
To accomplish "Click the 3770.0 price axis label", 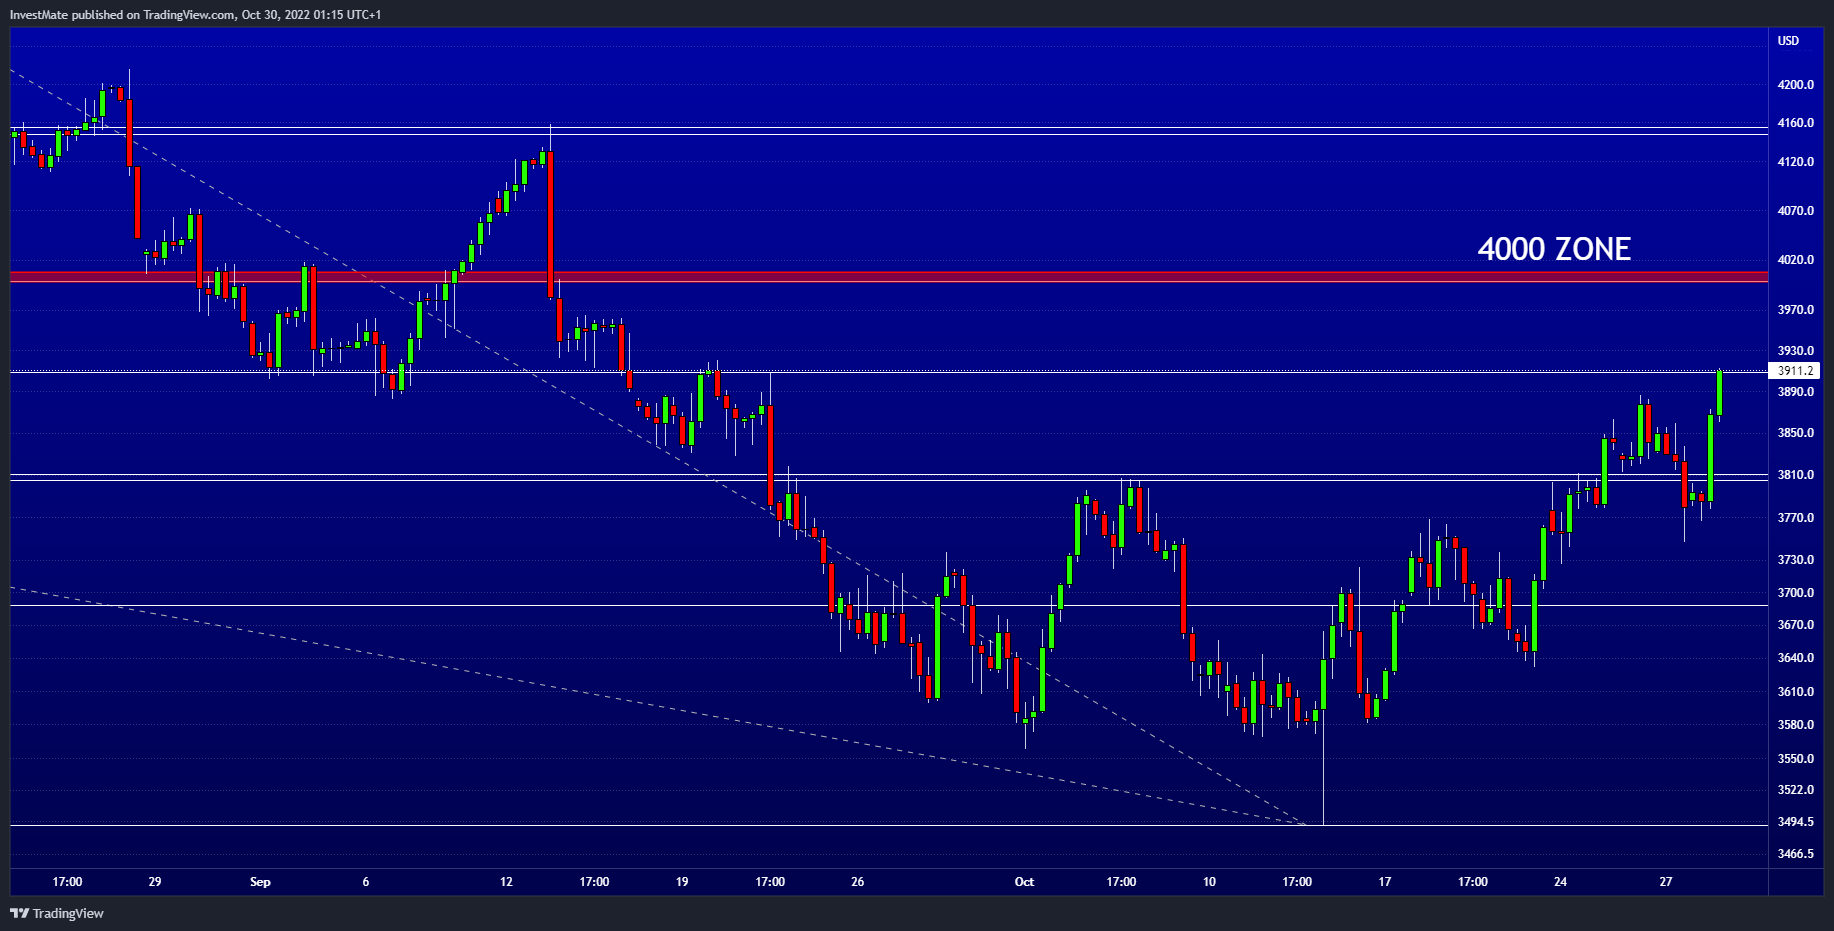I will pyautogui.click(x=1795, y=518).
